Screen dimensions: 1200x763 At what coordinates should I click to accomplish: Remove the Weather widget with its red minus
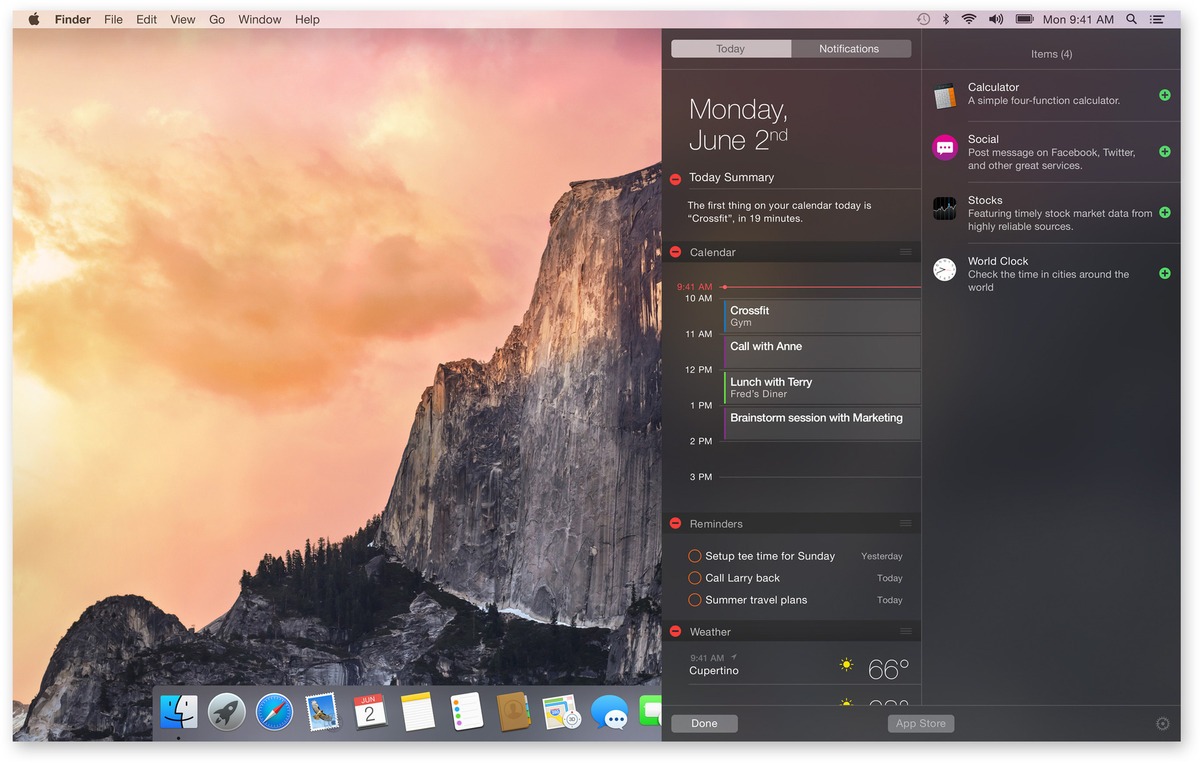point(675,631)
